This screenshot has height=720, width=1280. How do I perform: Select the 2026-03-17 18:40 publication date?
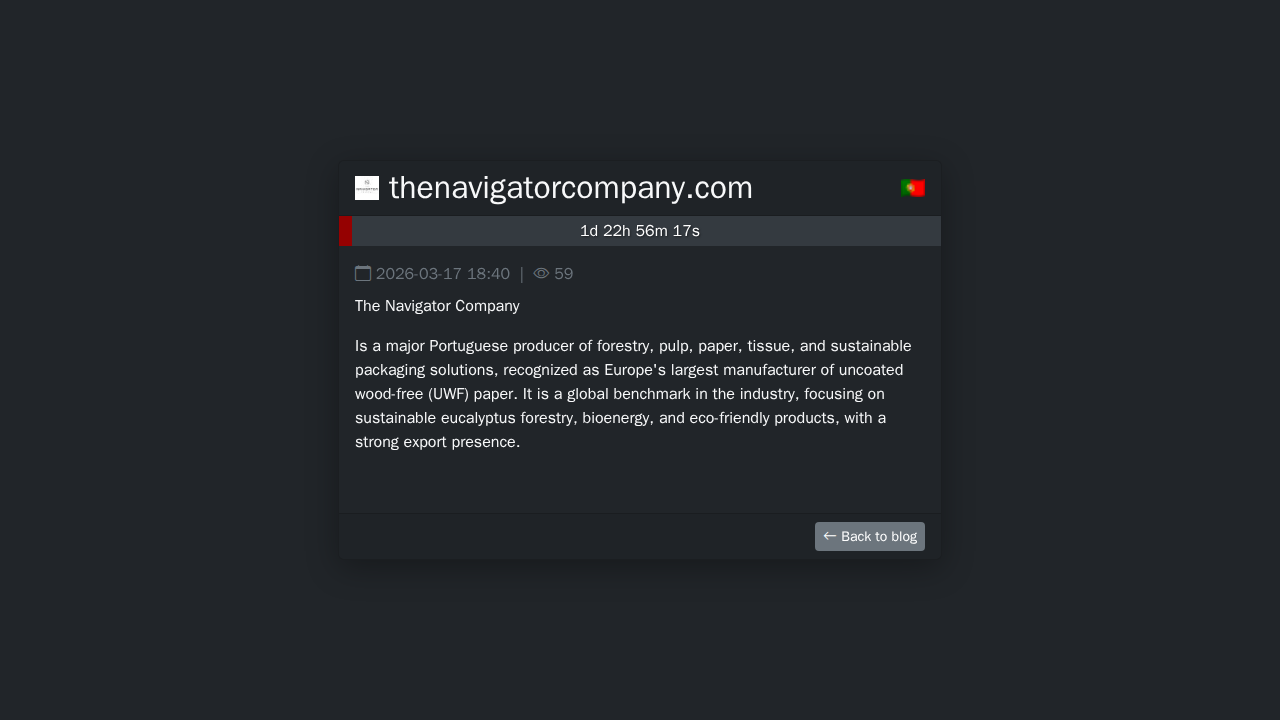(442, 274)
